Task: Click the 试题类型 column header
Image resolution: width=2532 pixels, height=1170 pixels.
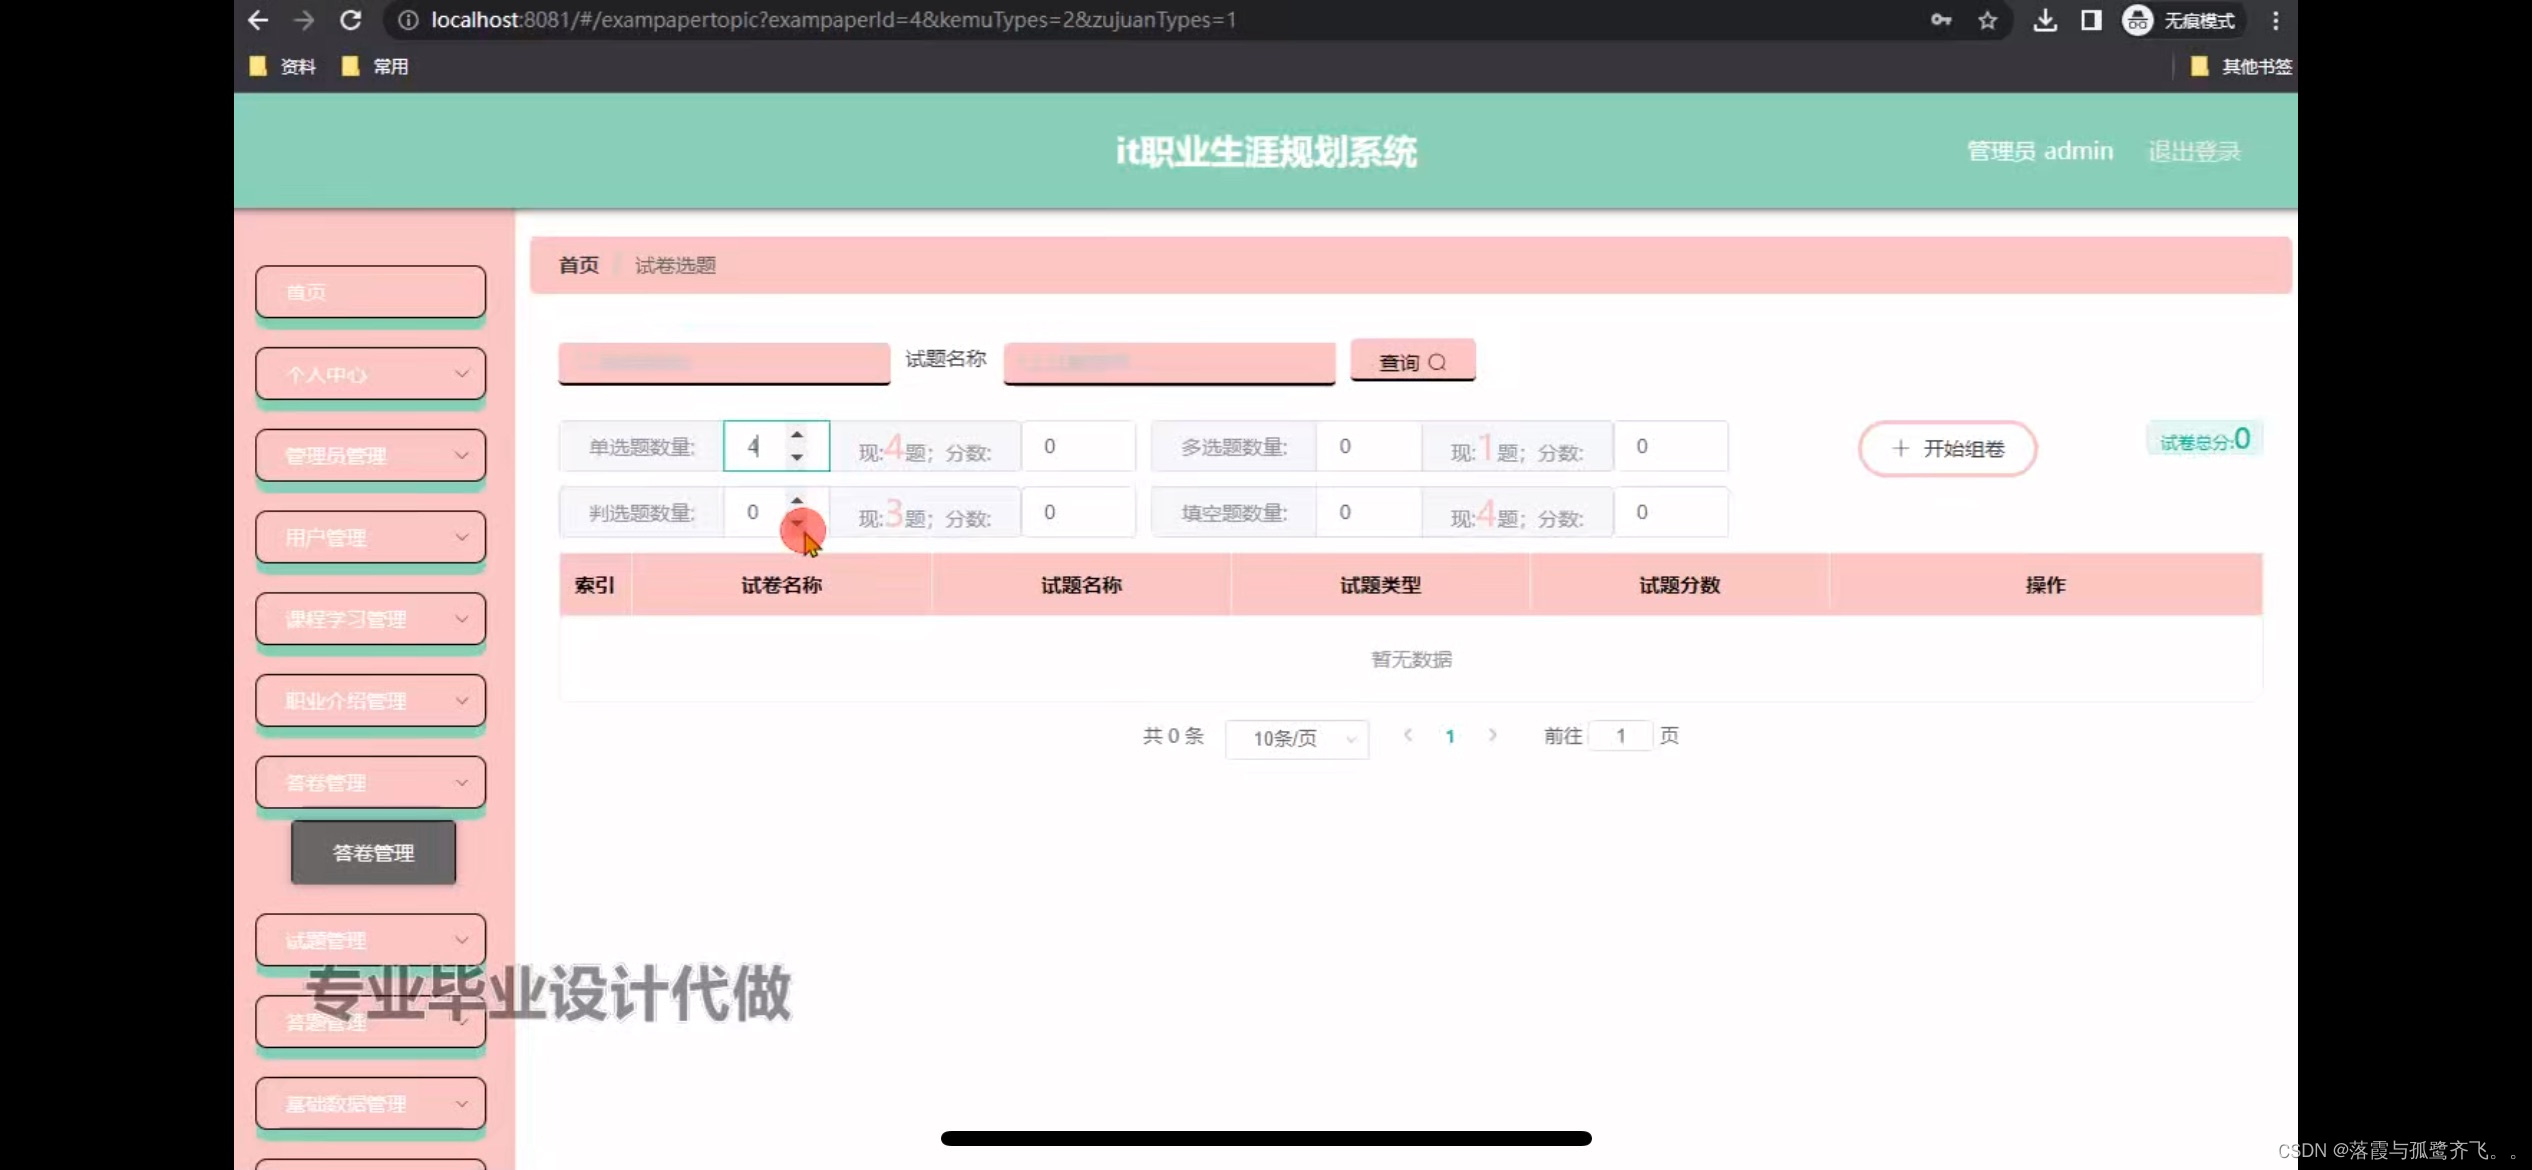Action: 1380,585
